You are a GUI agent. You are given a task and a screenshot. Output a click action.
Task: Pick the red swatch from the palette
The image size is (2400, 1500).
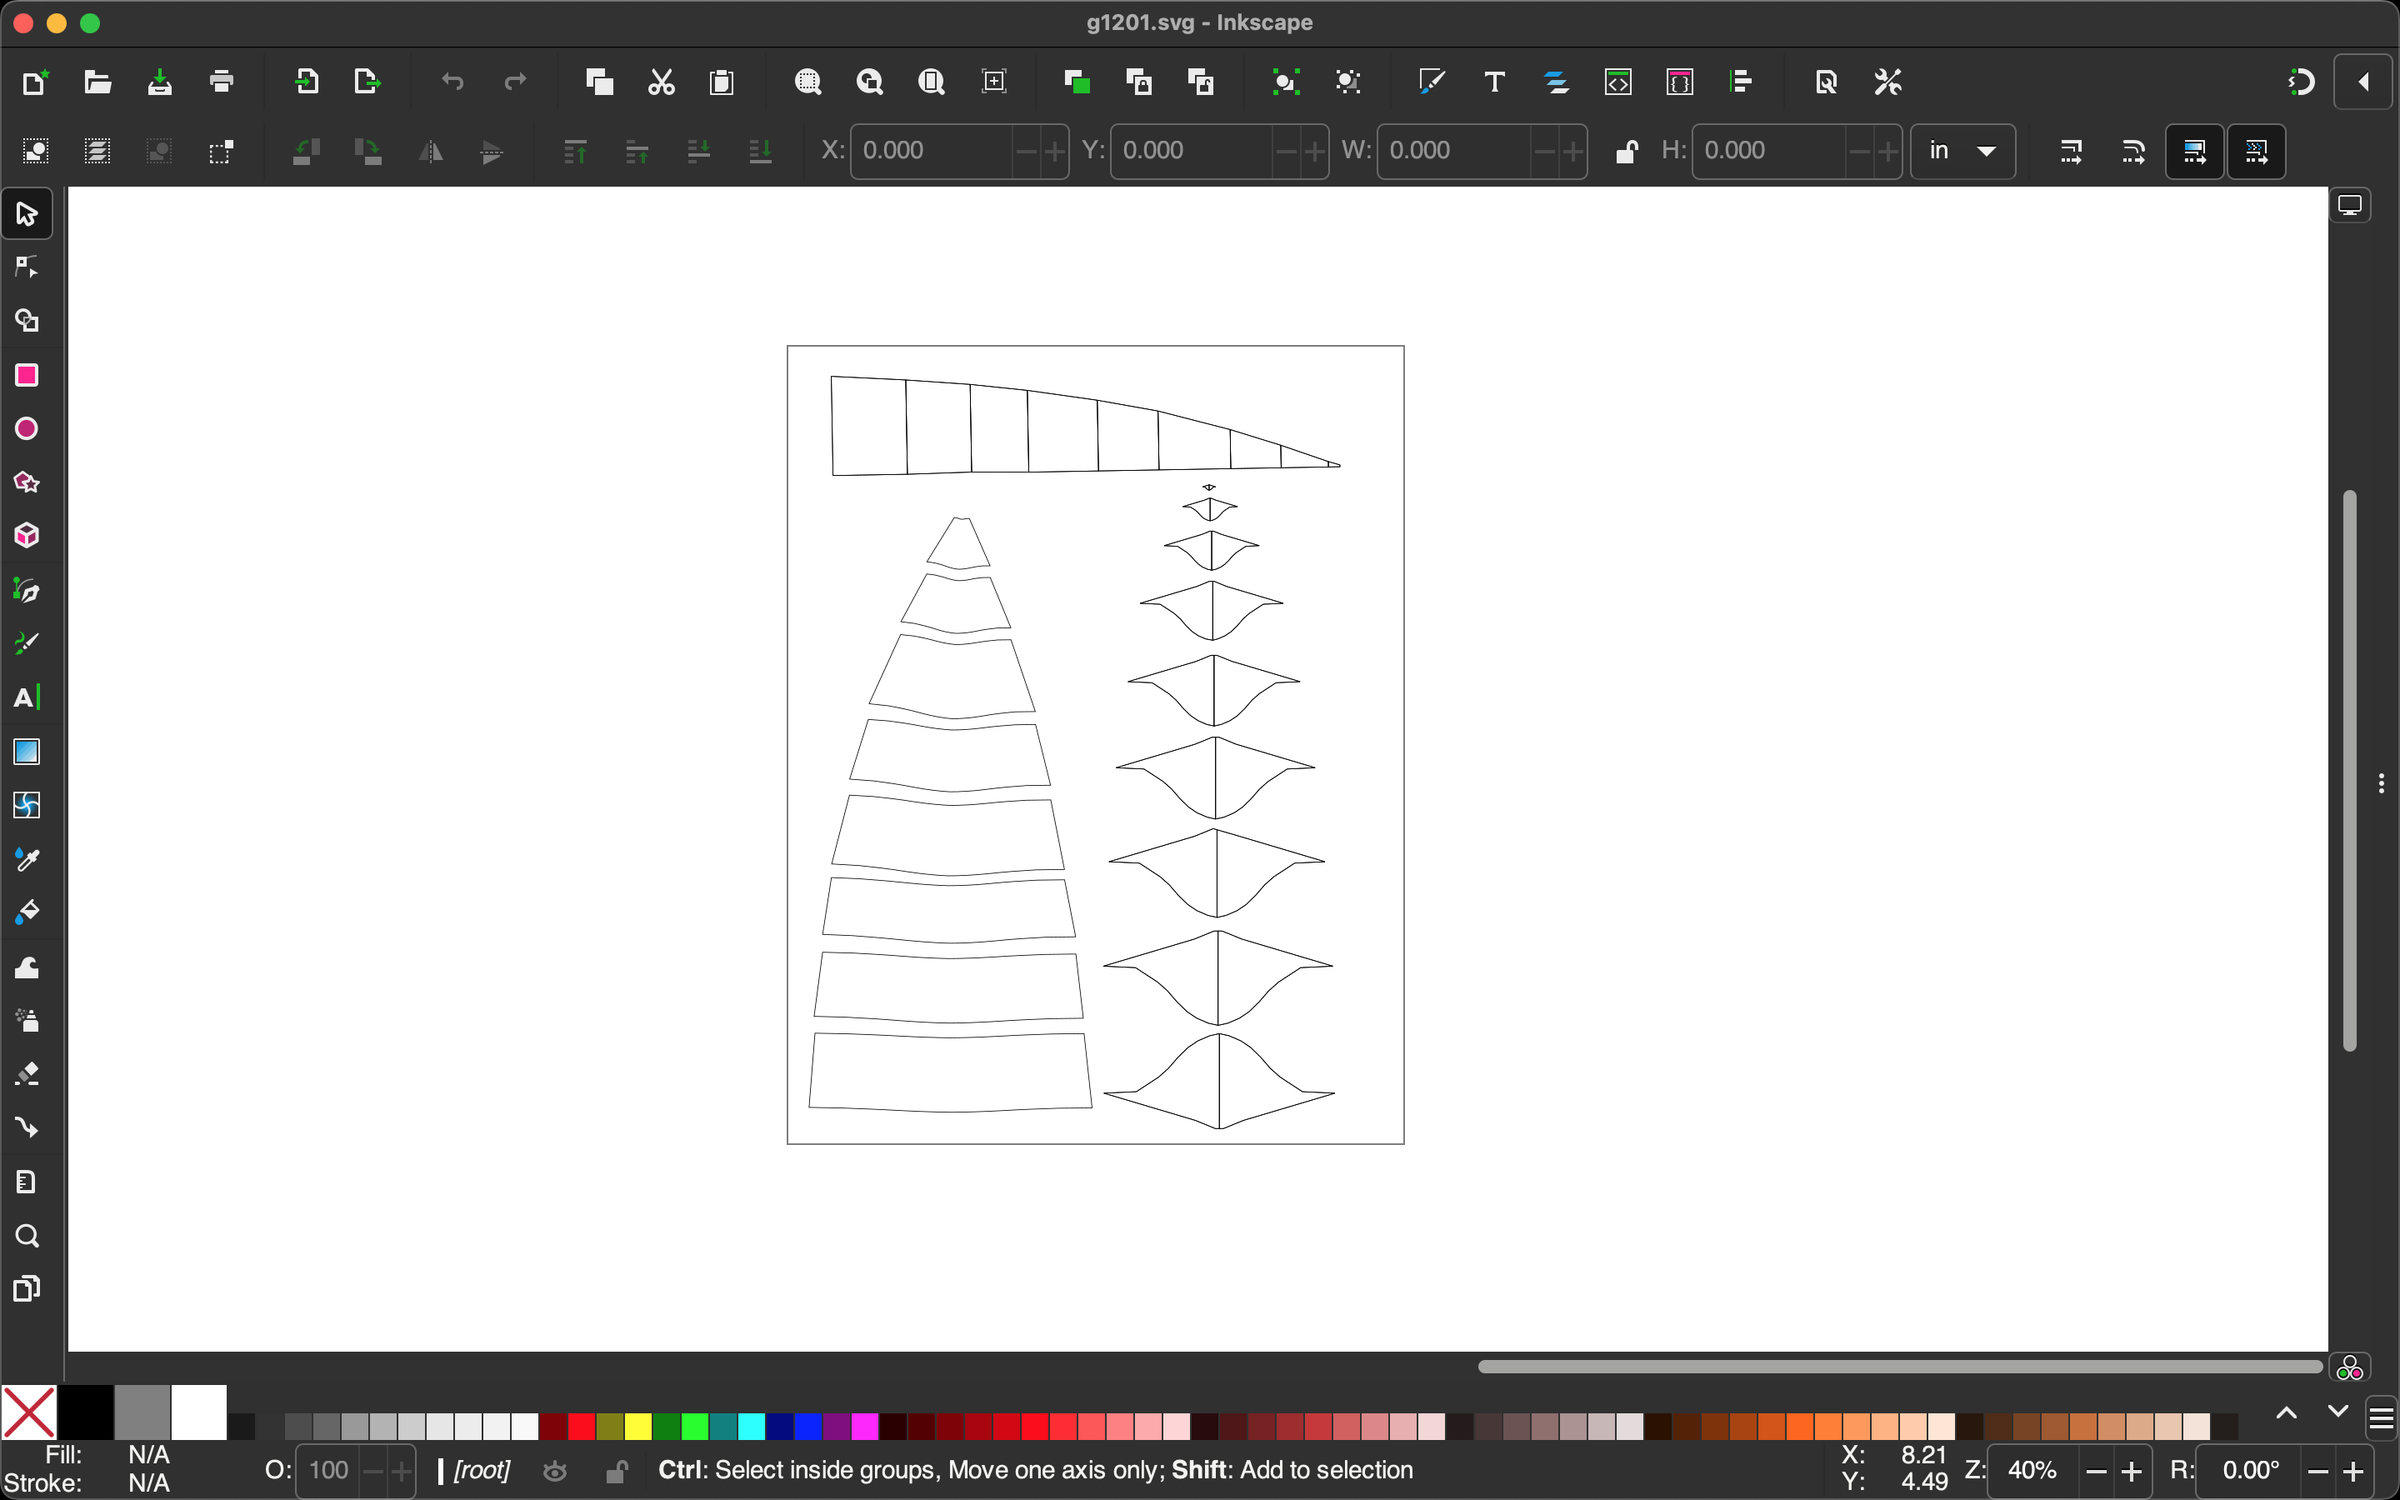[x=580, y=1427]
